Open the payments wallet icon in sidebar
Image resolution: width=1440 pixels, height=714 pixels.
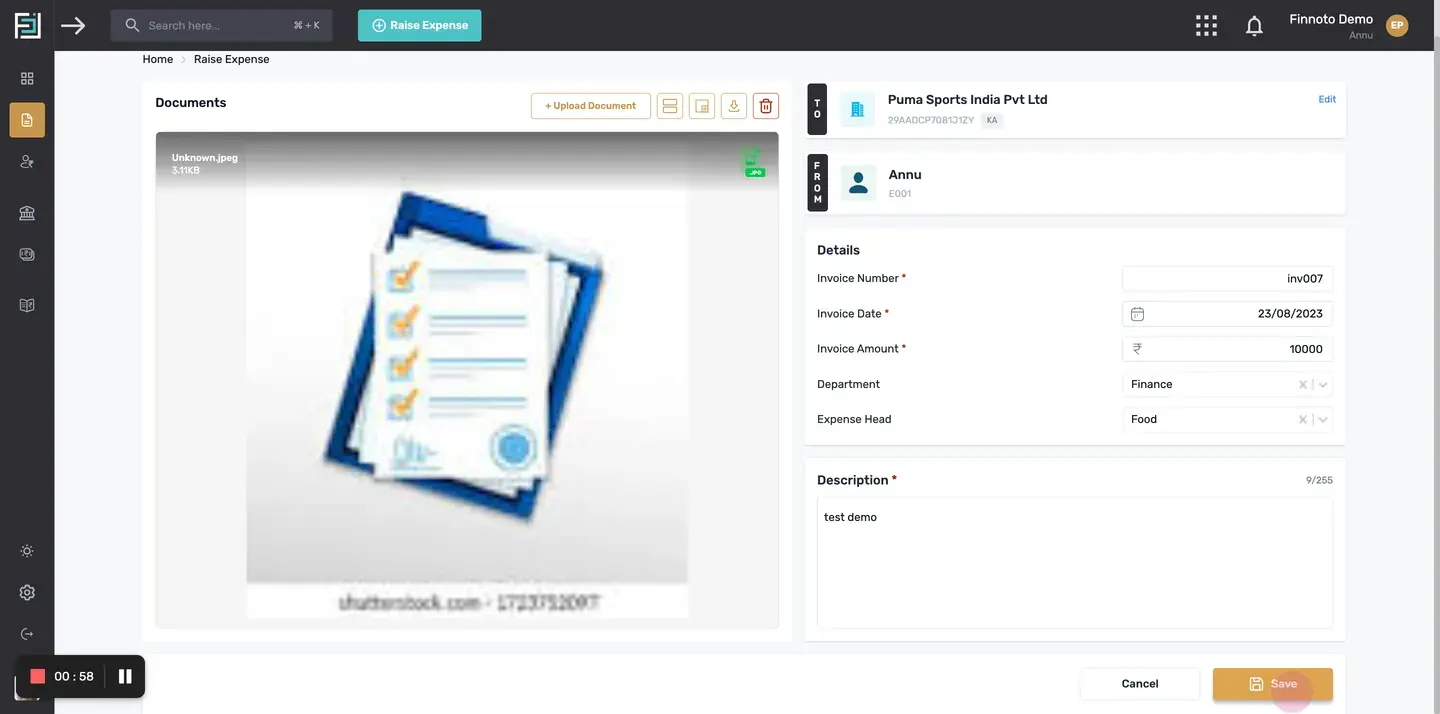(x=27, y=255)
